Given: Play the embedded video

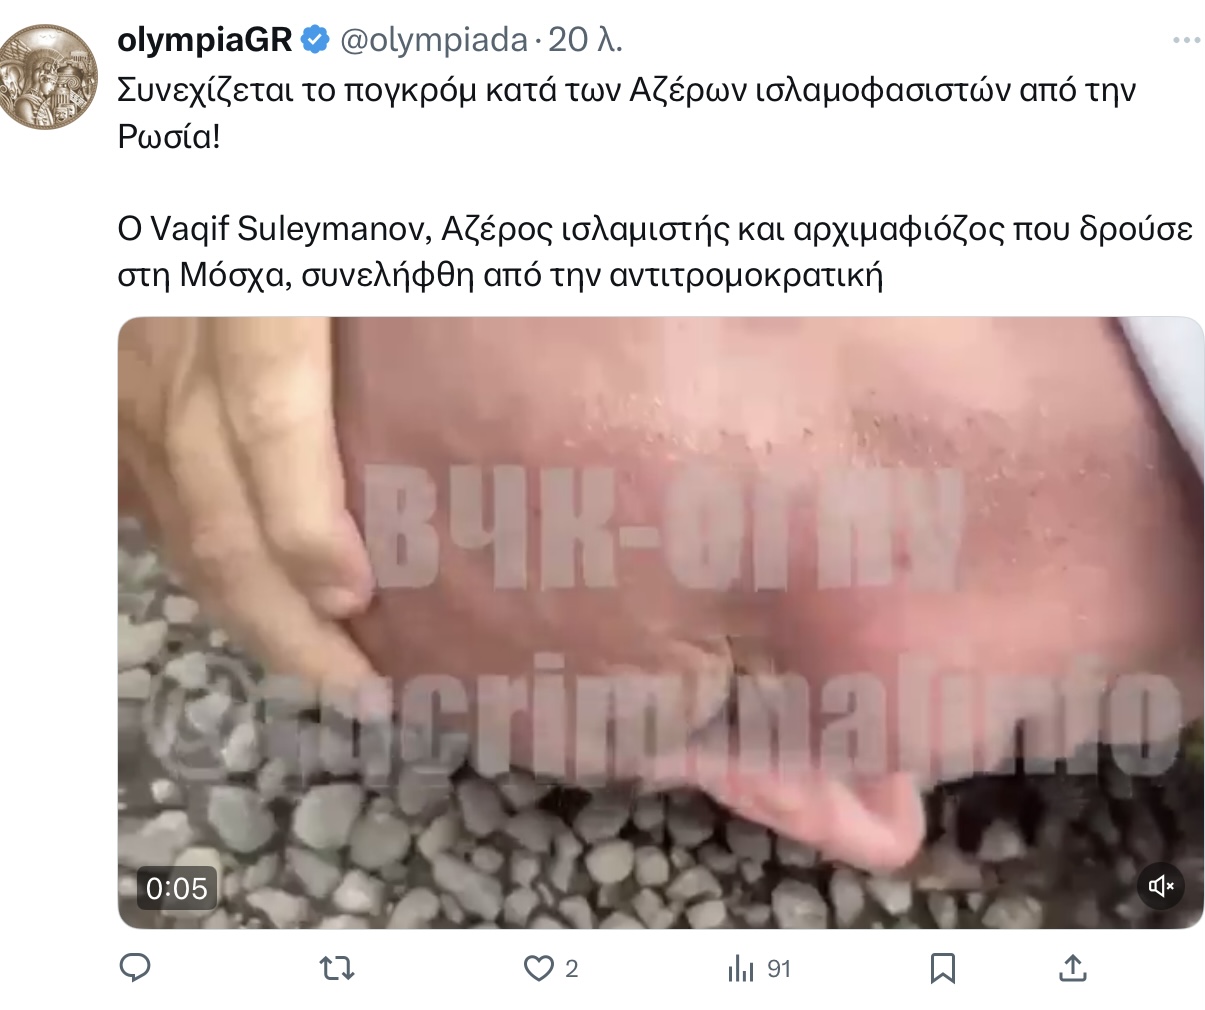Looking at the screenshot, I should (x=661, y=623).
